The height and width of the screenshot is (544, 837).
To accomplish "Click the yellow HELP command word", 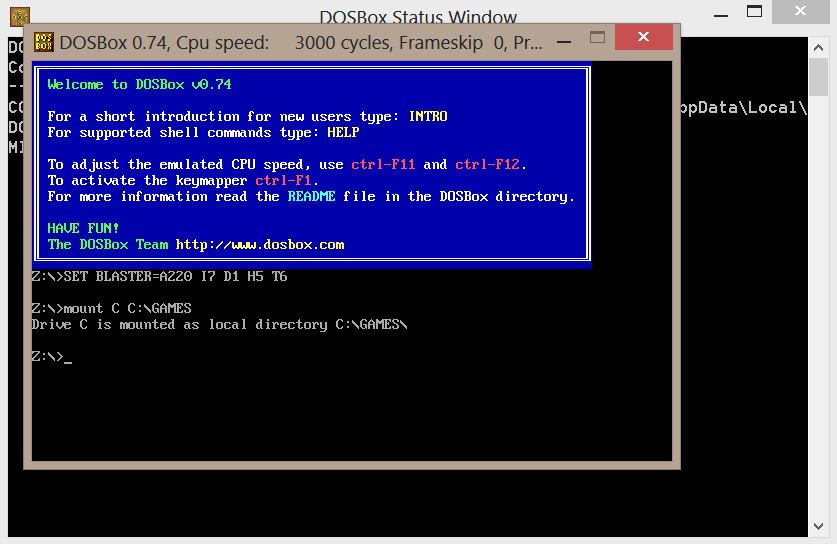I will click(343, 132).
